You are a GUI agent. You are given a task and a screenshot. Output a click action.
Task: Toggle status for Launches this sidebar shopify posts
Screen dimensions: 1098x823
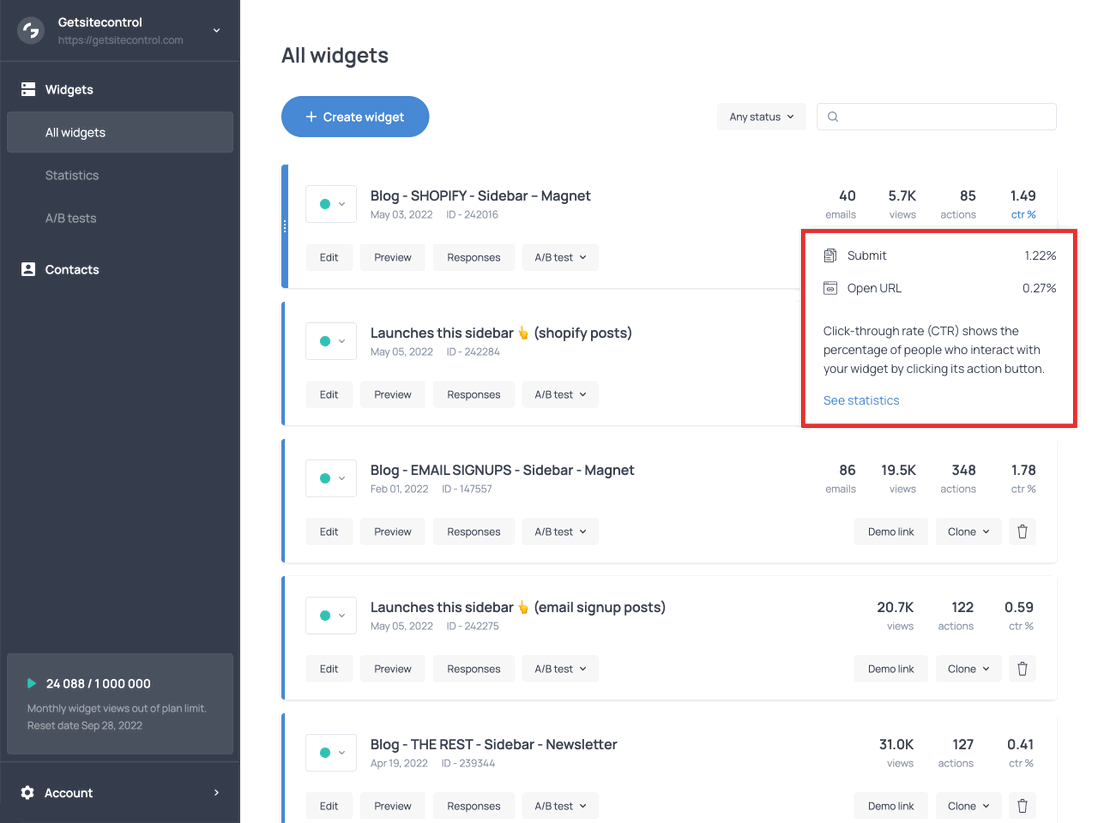(x=325, y=341)
